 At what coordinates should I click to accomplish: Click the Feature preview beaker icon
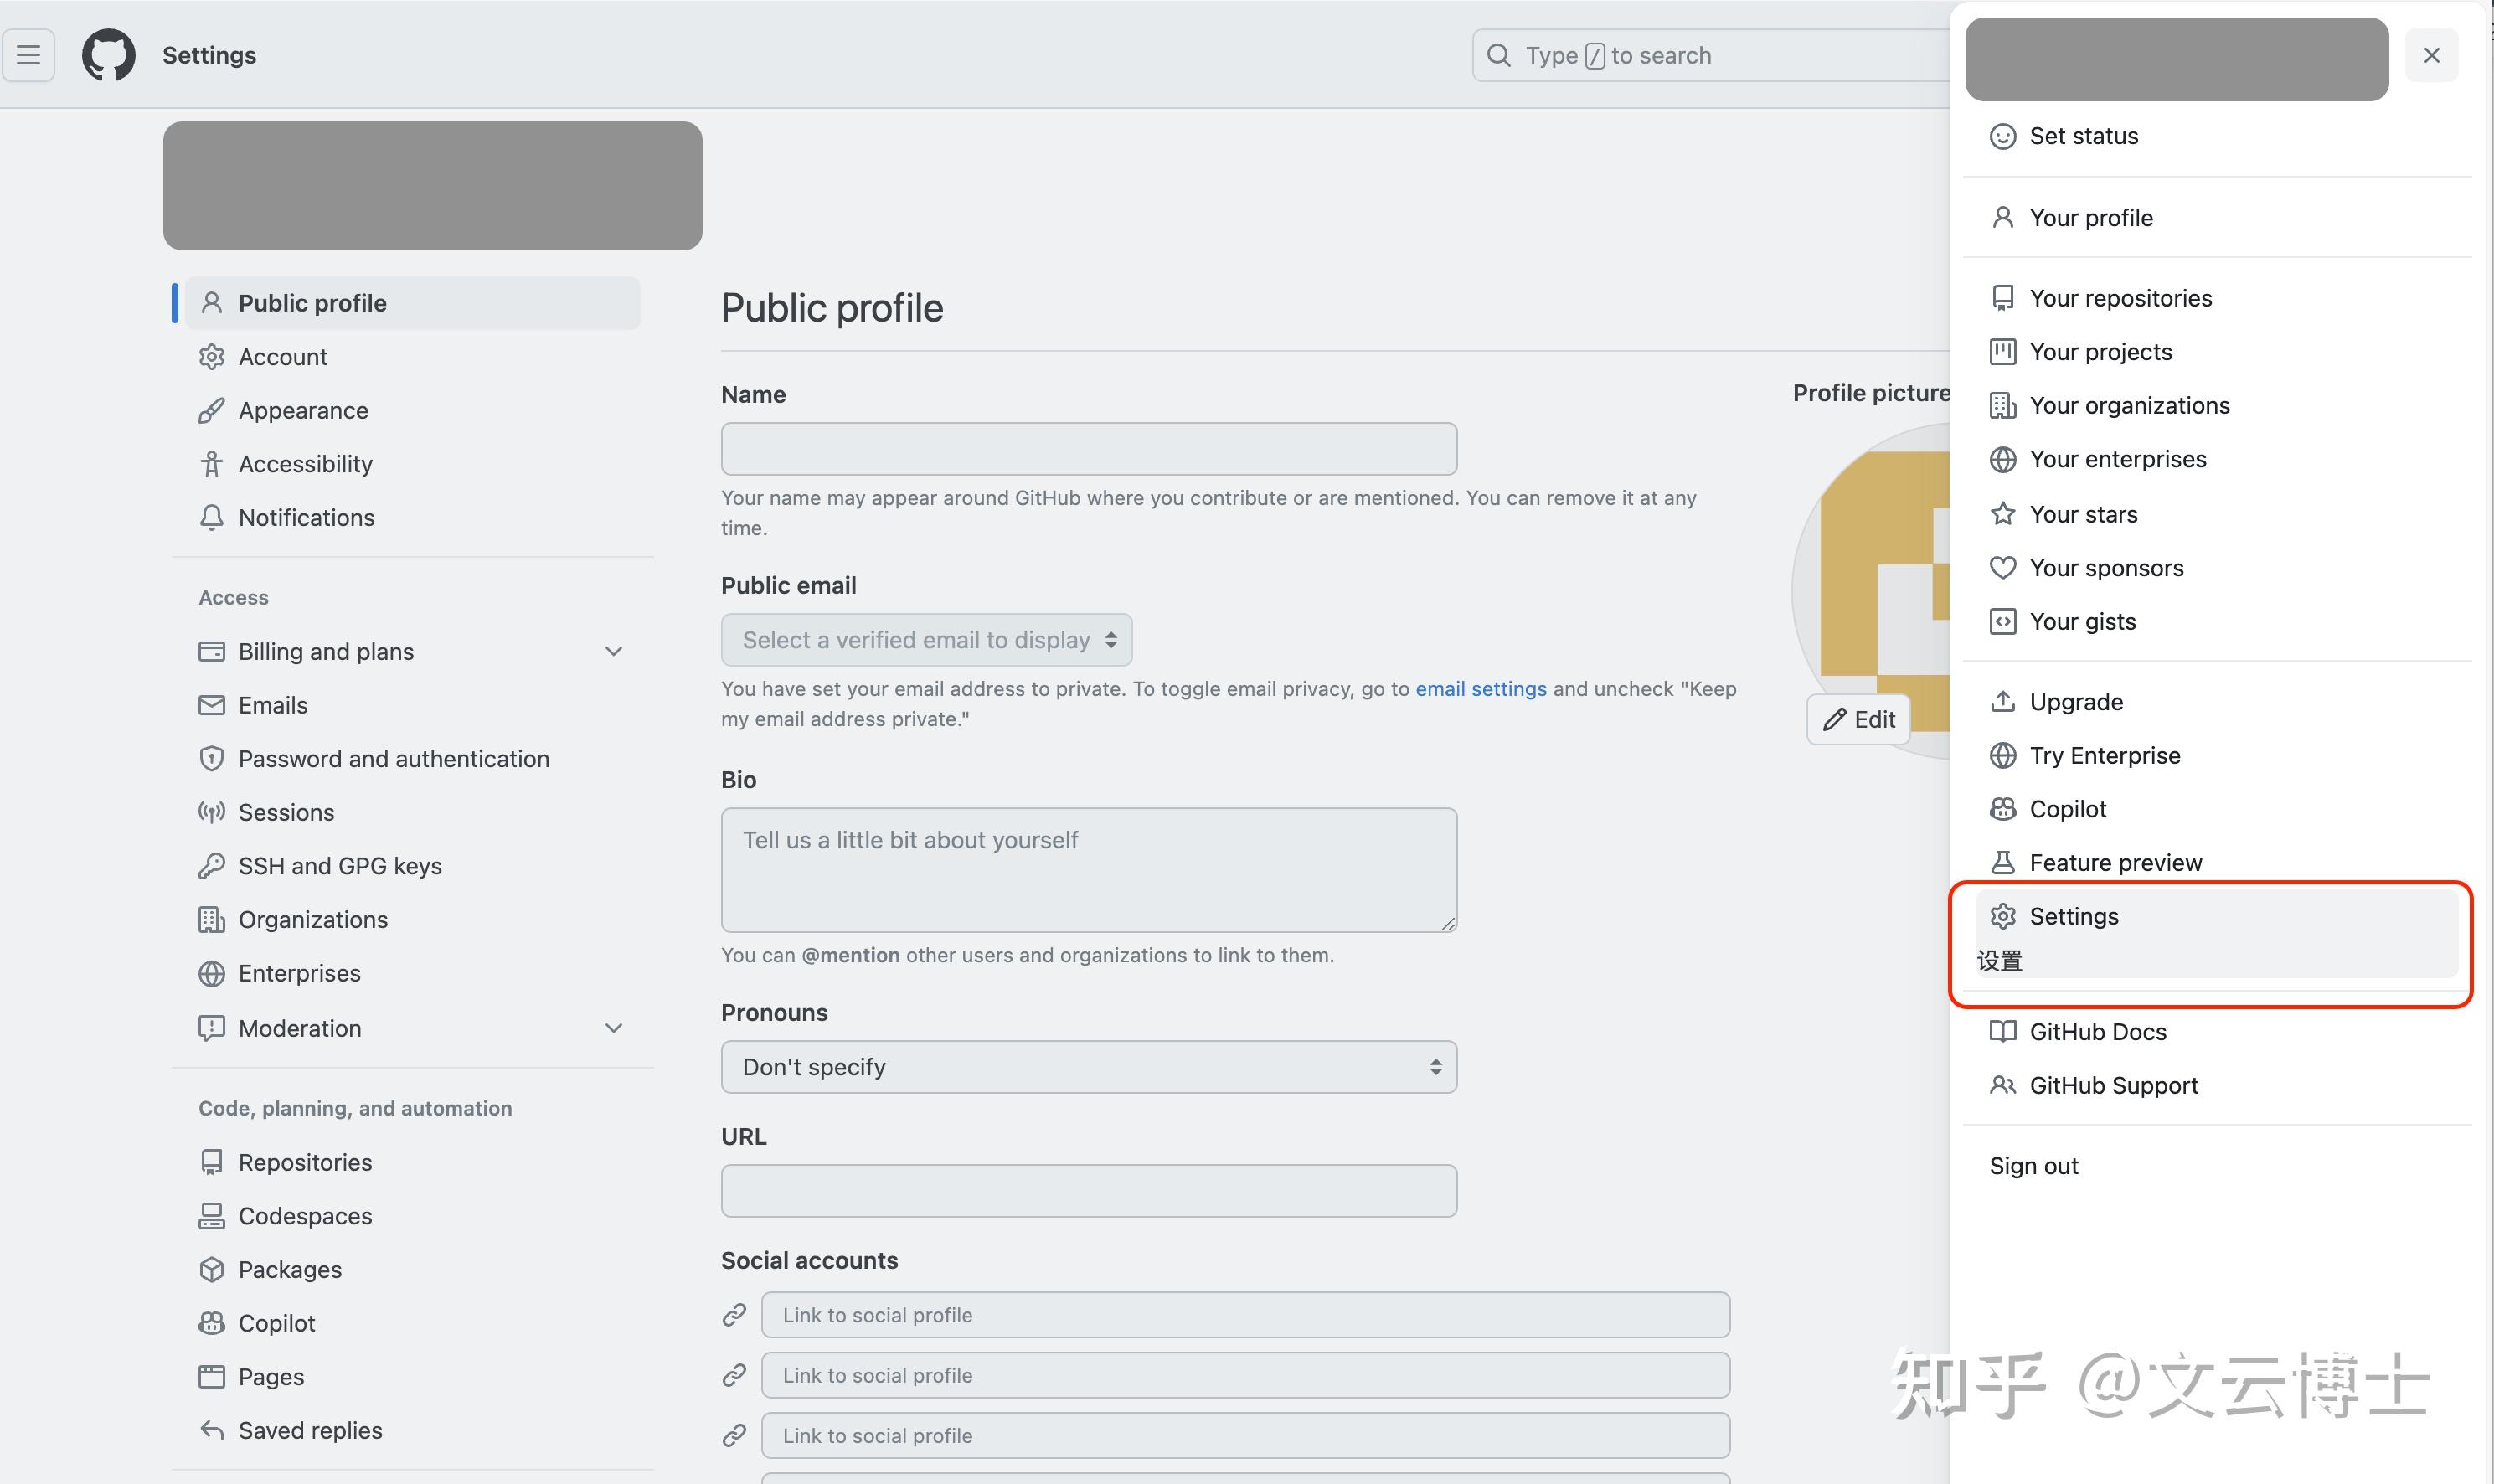[2003, 862]
